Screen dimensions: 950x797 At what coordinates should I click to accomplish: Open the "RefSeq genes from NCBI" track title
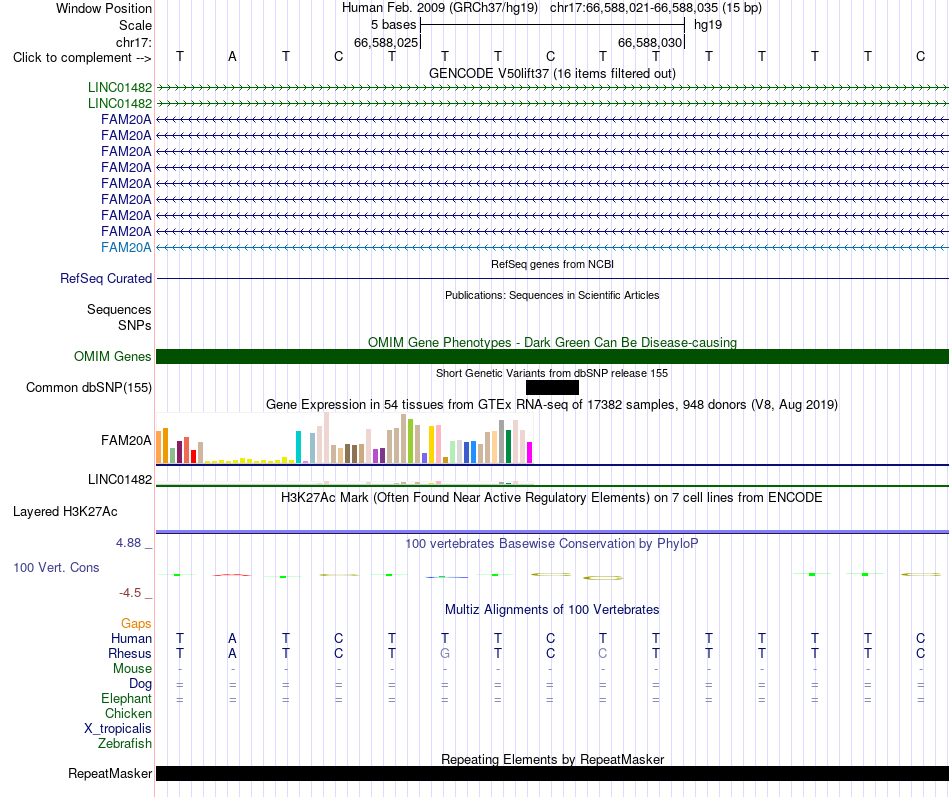click(x=552, y=264)
